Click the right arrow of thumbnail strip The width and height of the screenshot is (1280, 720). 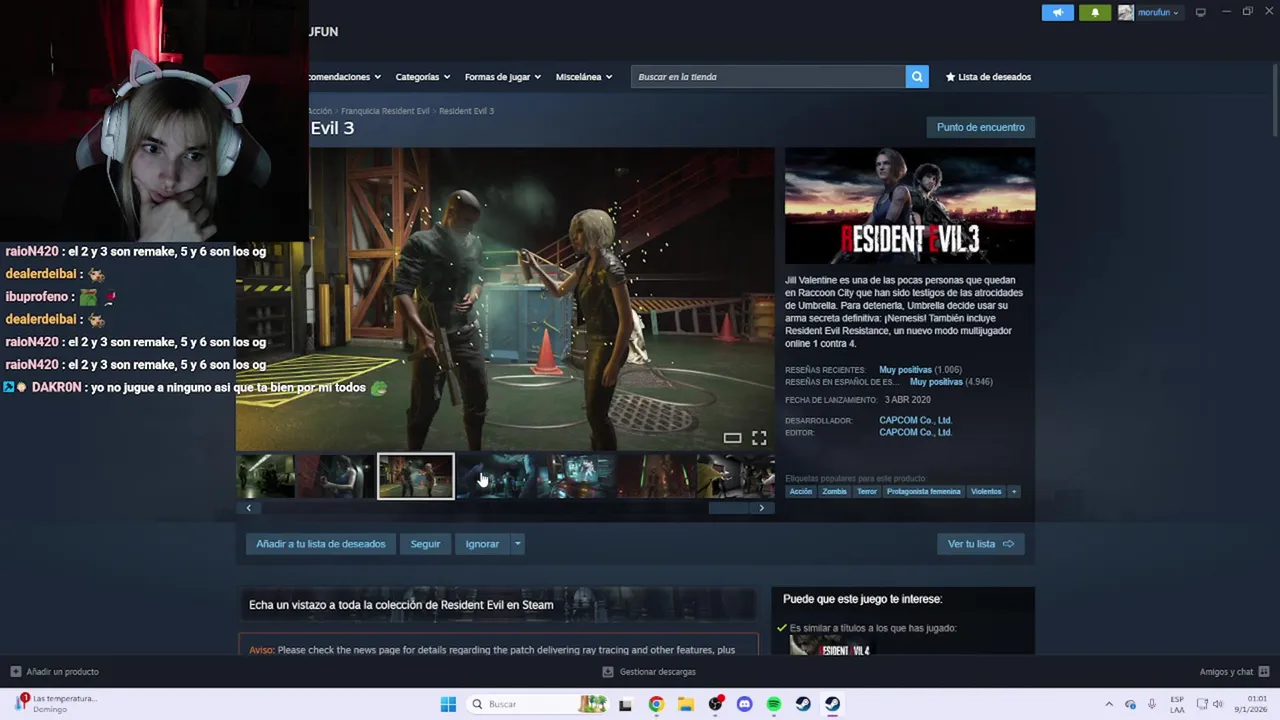coord(762,508)
